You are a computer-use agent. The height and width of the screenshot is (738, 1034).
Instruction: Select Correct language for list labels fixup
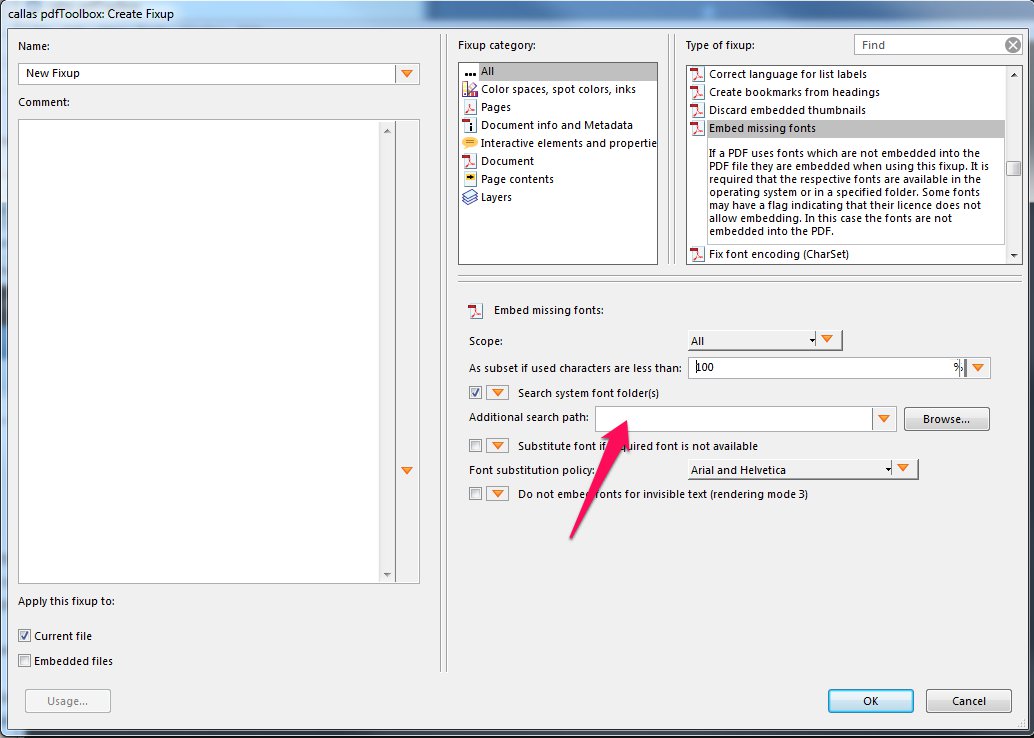[846, 75]
